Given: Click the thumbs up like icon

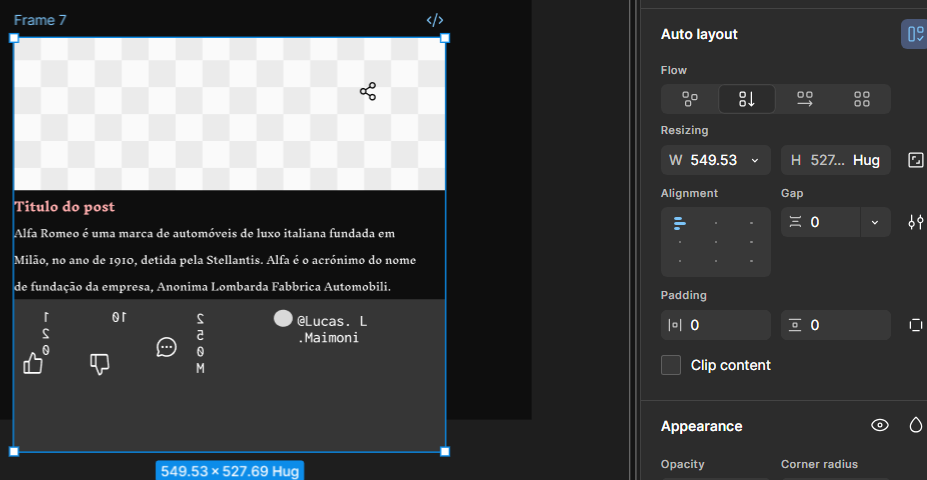Looking at the screenshot, I should (x=33, y=363).
